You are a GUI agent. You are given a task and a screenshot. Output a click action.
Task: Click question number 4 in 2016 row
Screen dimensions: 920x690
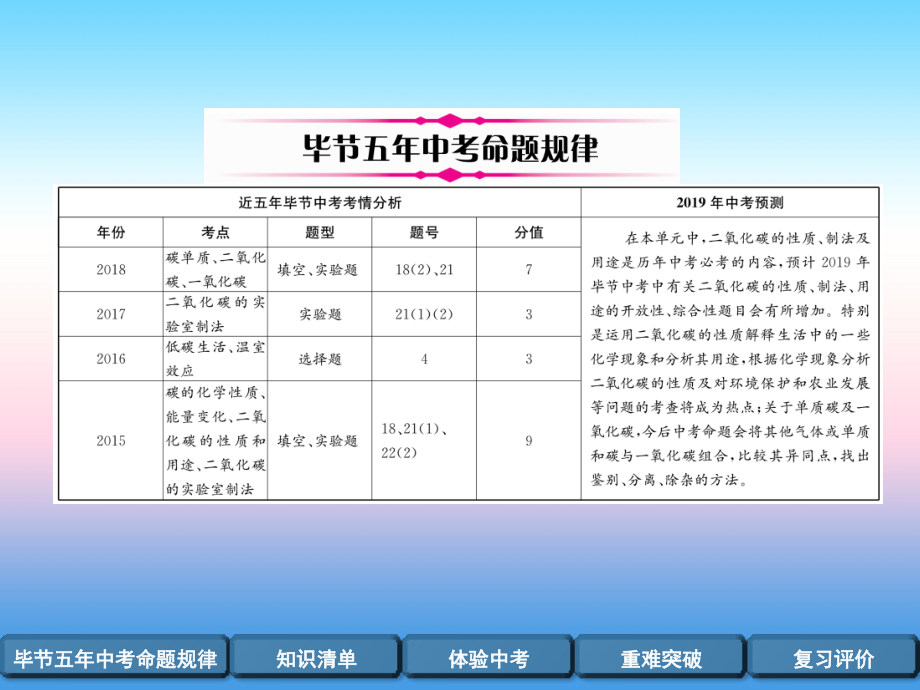click(424, 358)
